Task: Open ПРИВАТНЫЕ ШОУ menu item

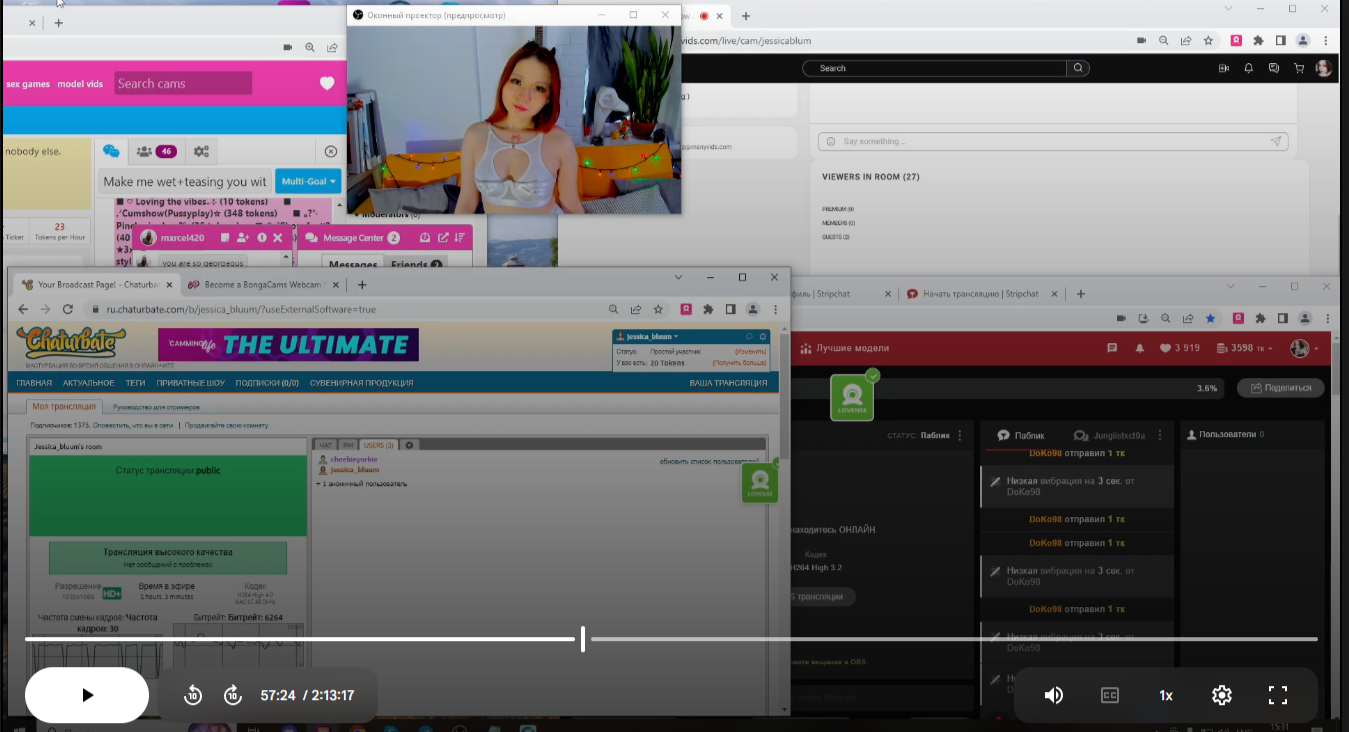Action: tap(189, 383)
